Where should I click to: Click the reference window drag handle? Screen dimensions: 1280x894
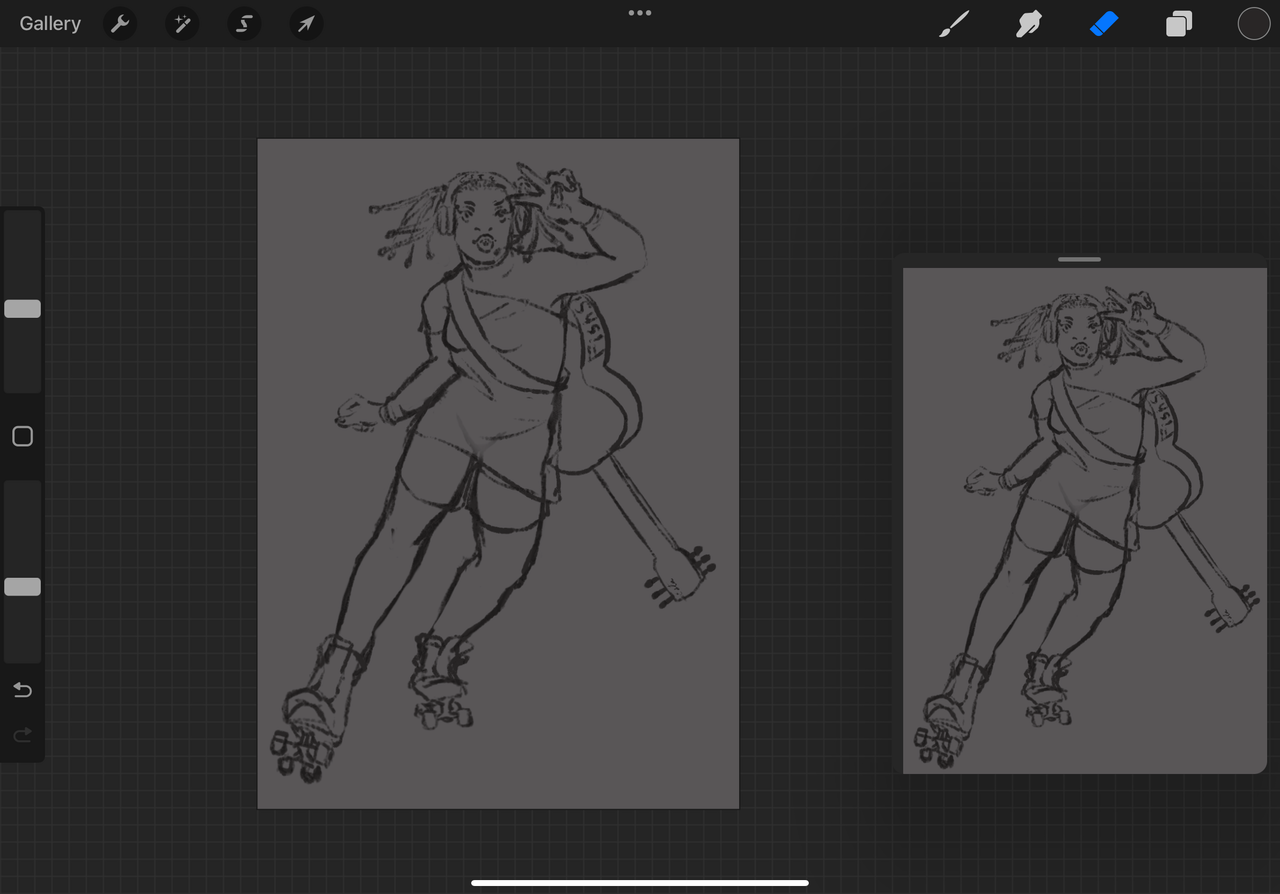[1079, 259]
